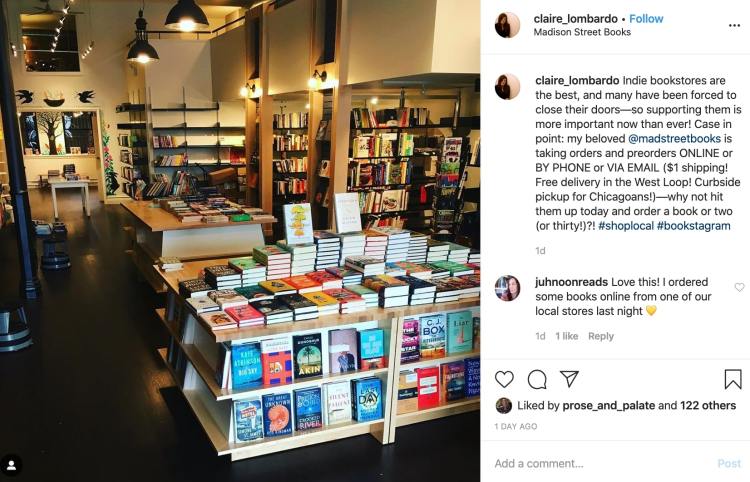Open claire_lombardo header profile picture
The width and height of the screenshot is (750, 482).
[x=507, y=25]
